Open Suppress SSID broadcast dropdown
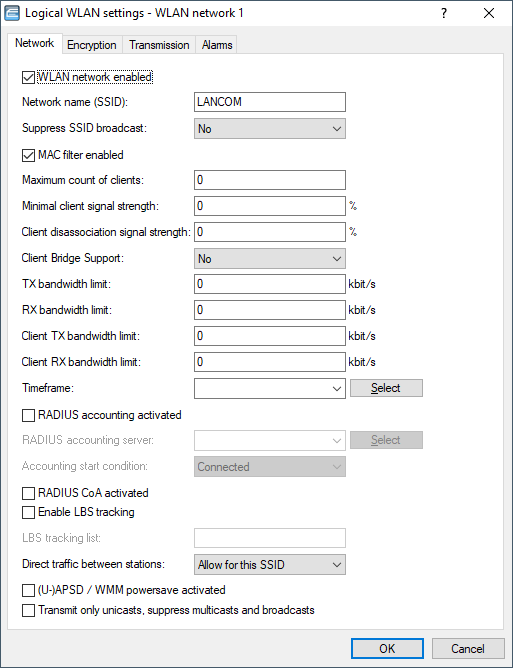This screenshot has height=668, width=513. pos(270,129)
